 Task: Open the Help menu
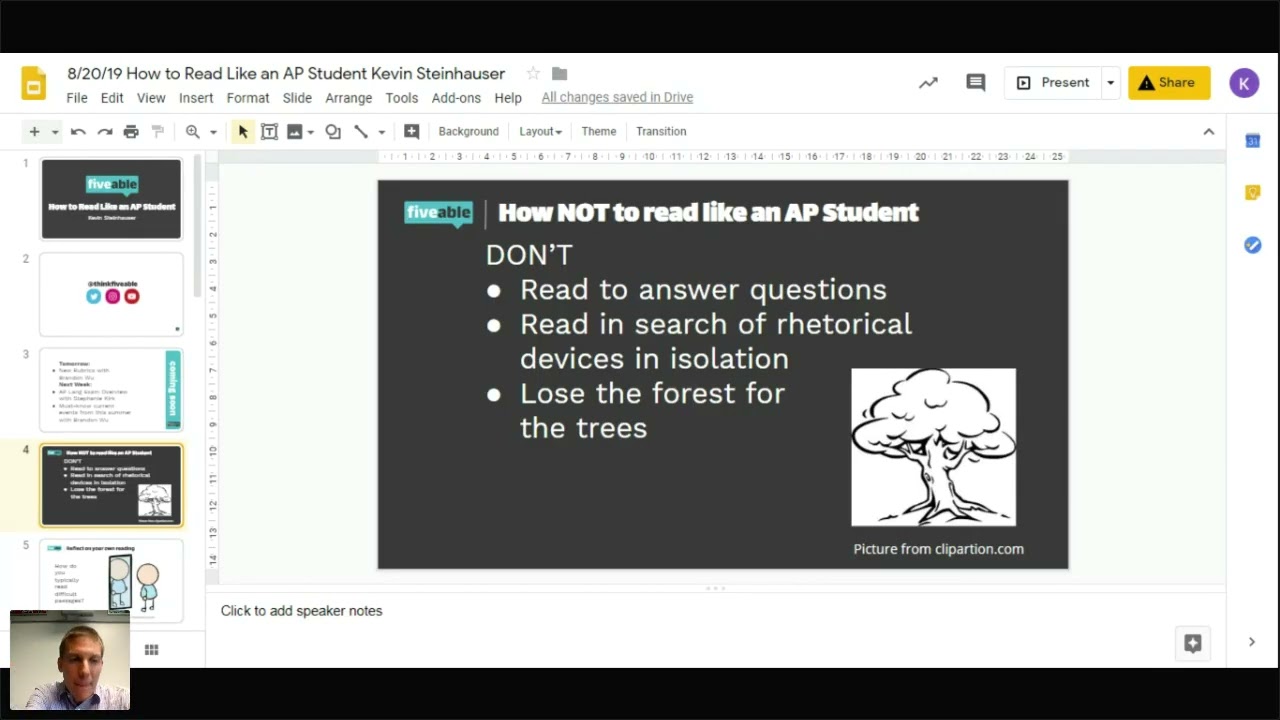508,98
